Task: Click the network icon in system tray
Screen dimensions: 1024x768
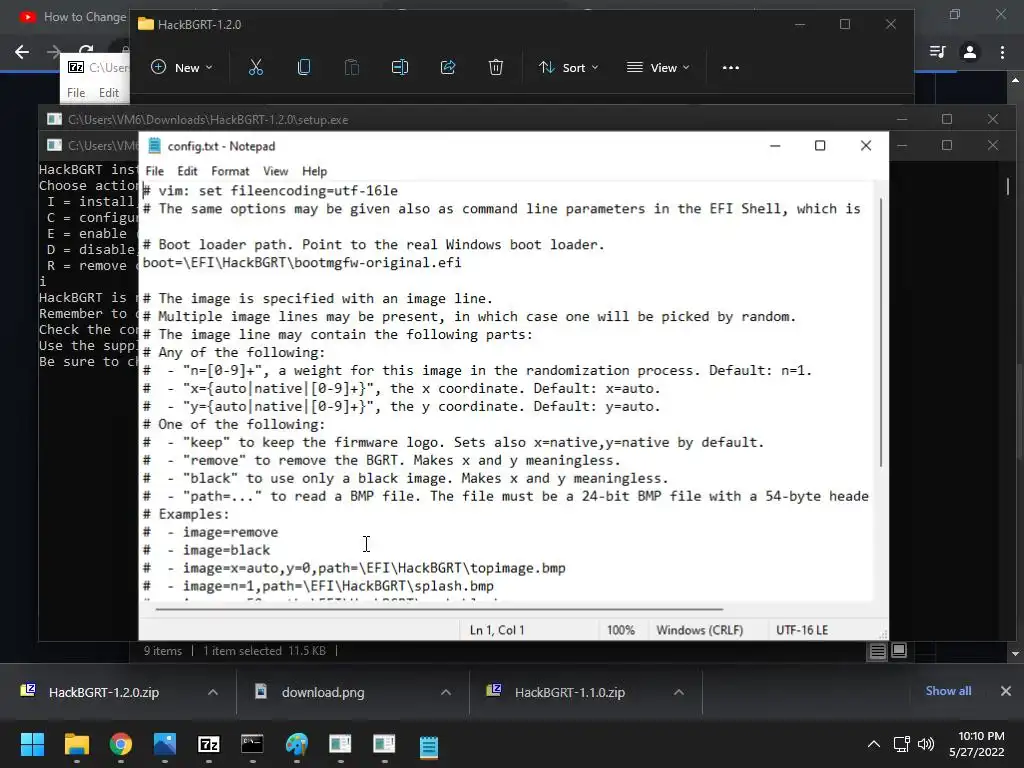Action: pyautogui.click(x=902, y=744)
